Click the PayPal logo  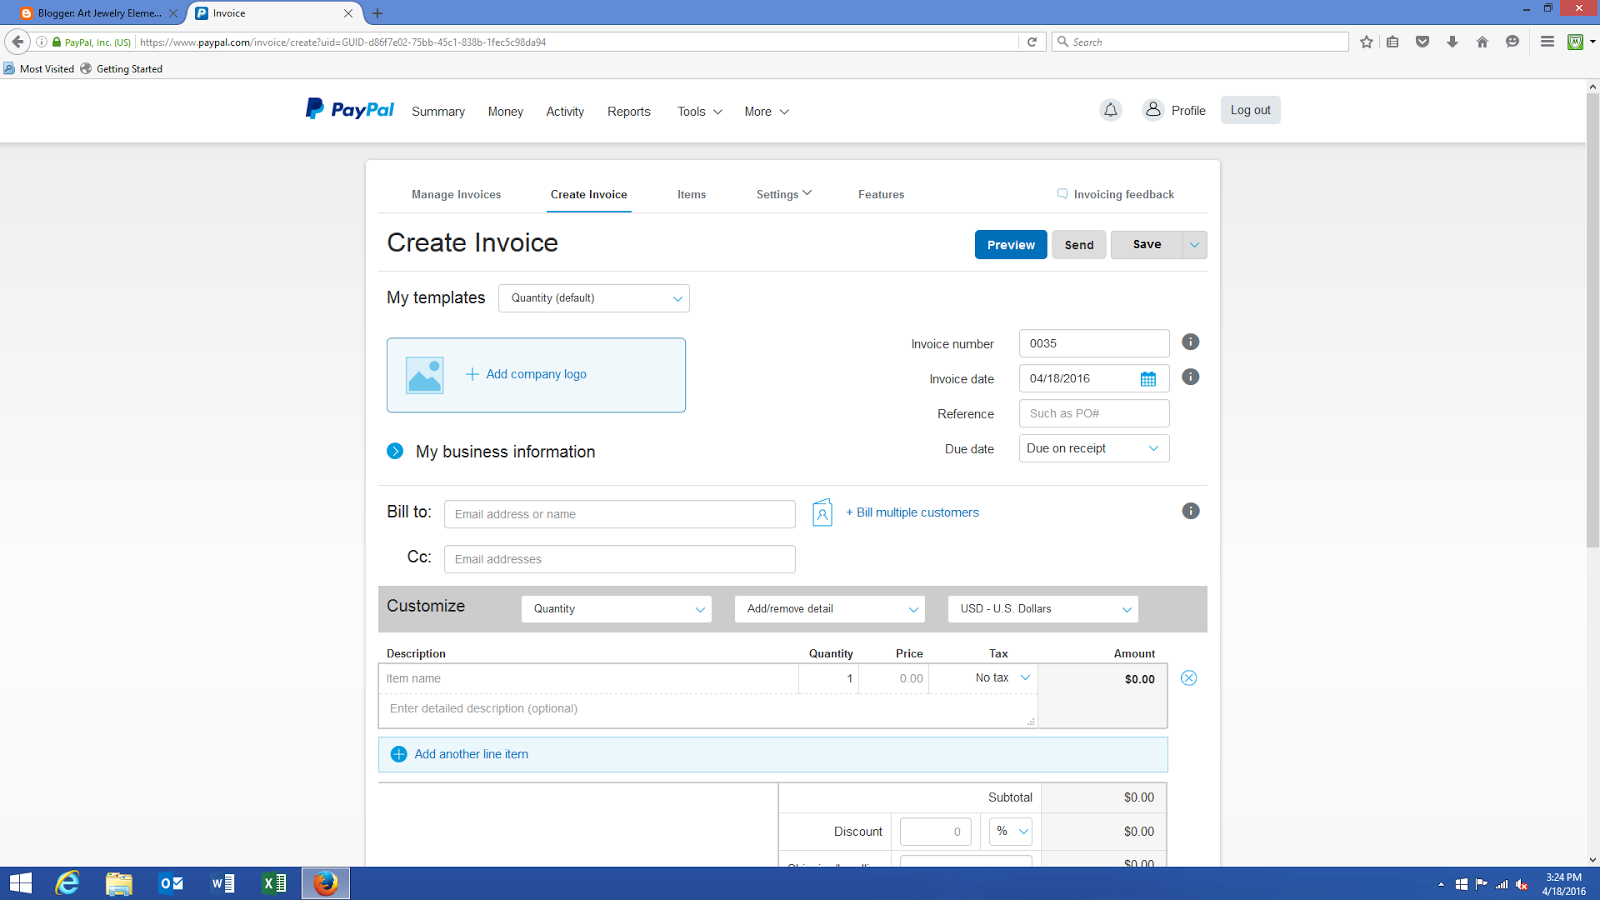tap(350, 109)
